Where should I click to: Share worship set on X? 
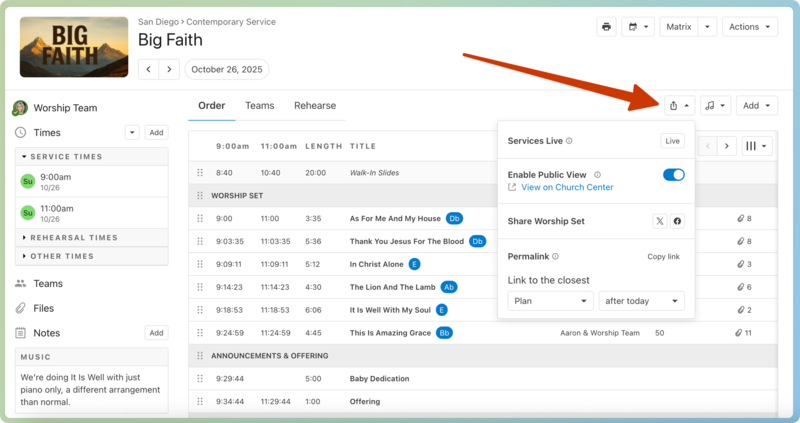coord(659,221)
